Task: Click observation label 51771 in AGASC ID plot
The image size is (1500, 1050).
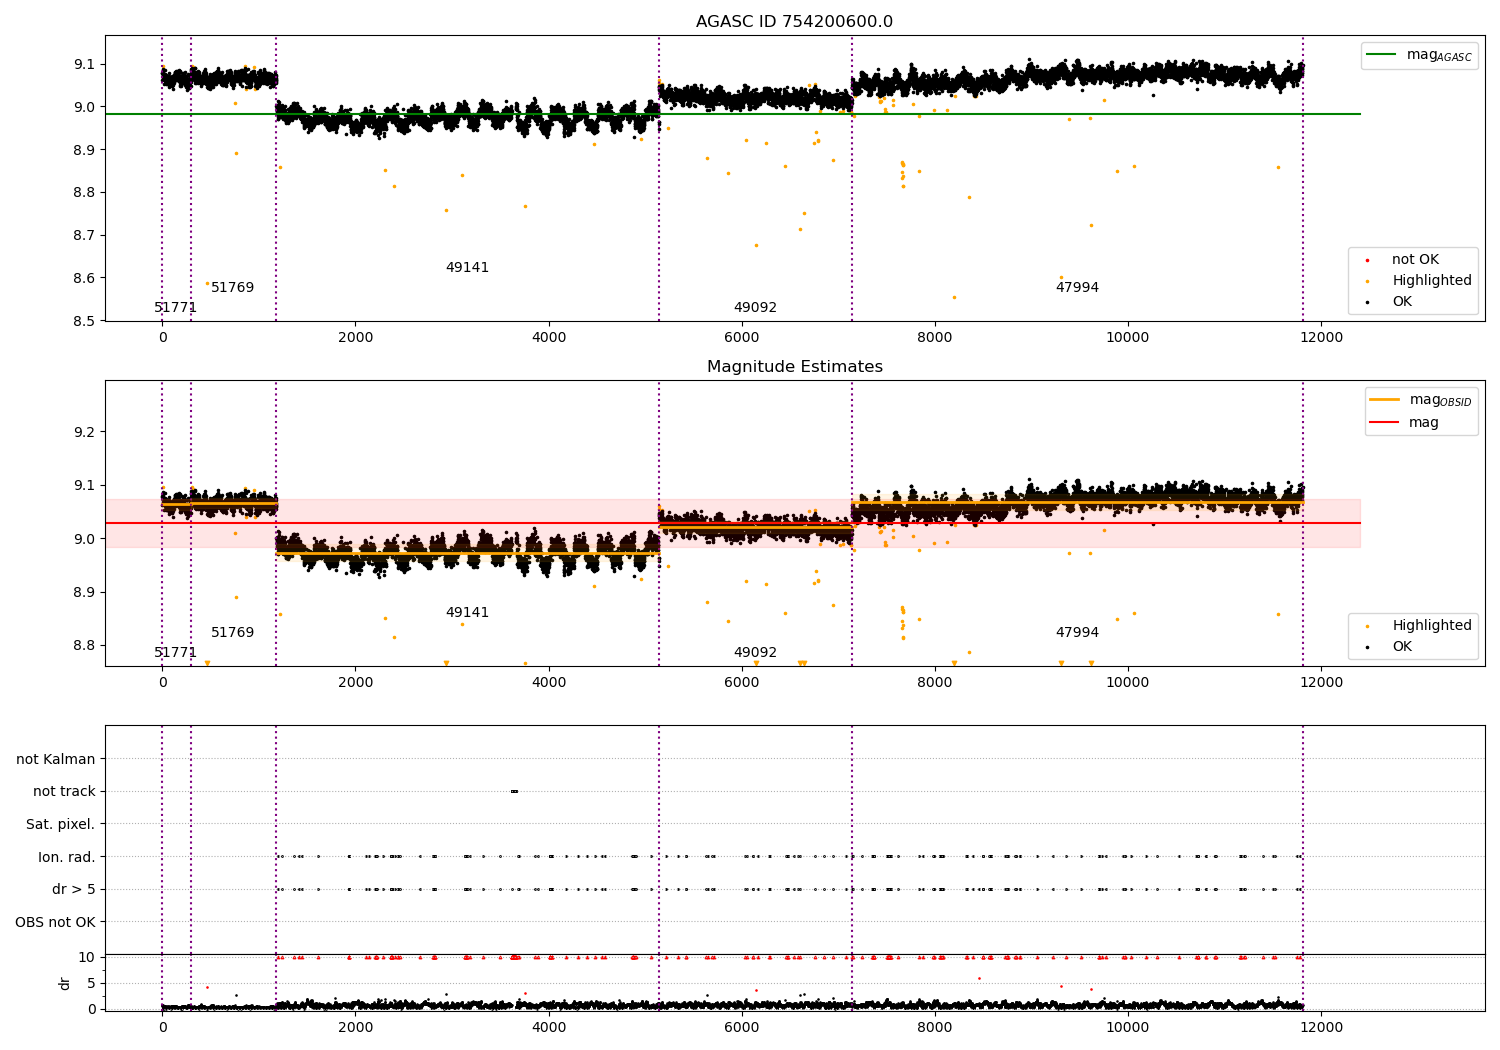Action: (x=176, y=308)
